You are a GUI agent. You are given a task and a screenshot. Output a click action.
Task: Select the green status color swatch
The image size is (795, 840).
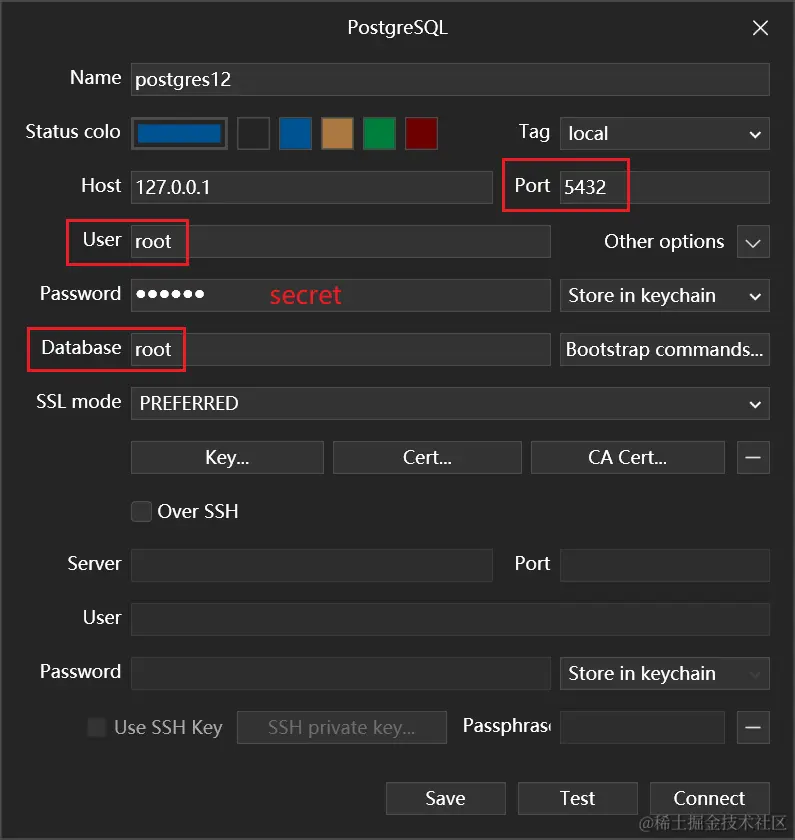[379, 133]
